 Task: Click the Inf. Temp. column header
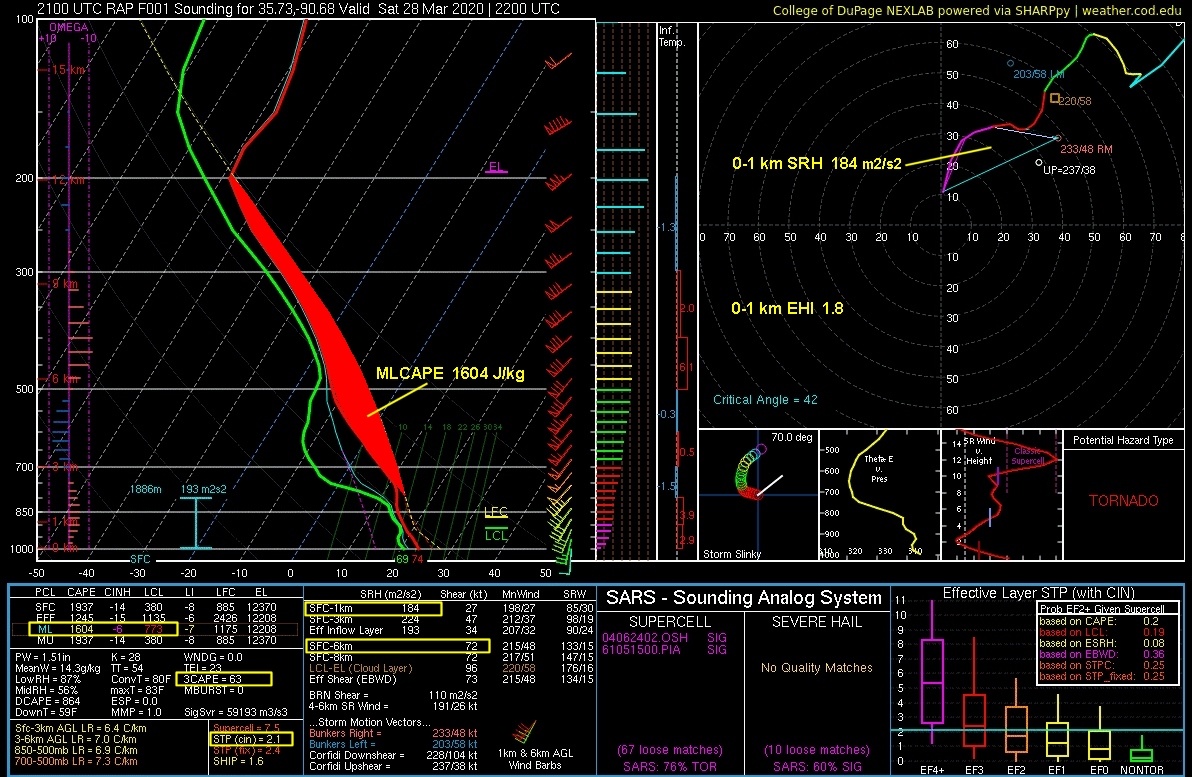(x=671, y=36)
